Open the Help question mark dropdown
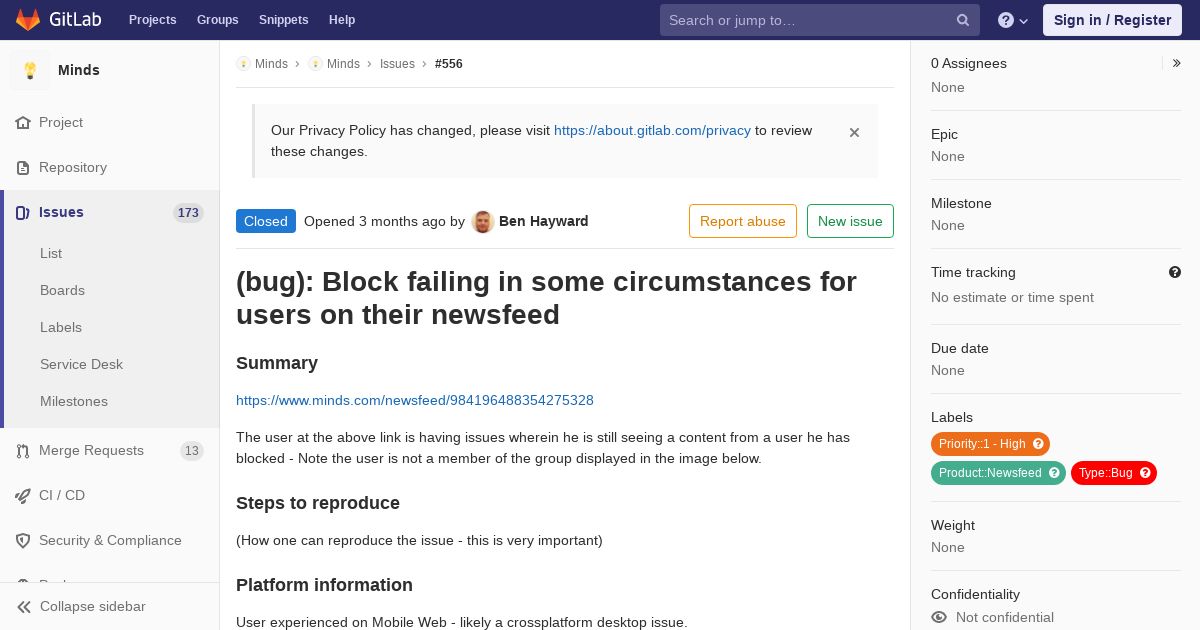This screenshot has width=1200, height=630. click(x=1013, y=20)
